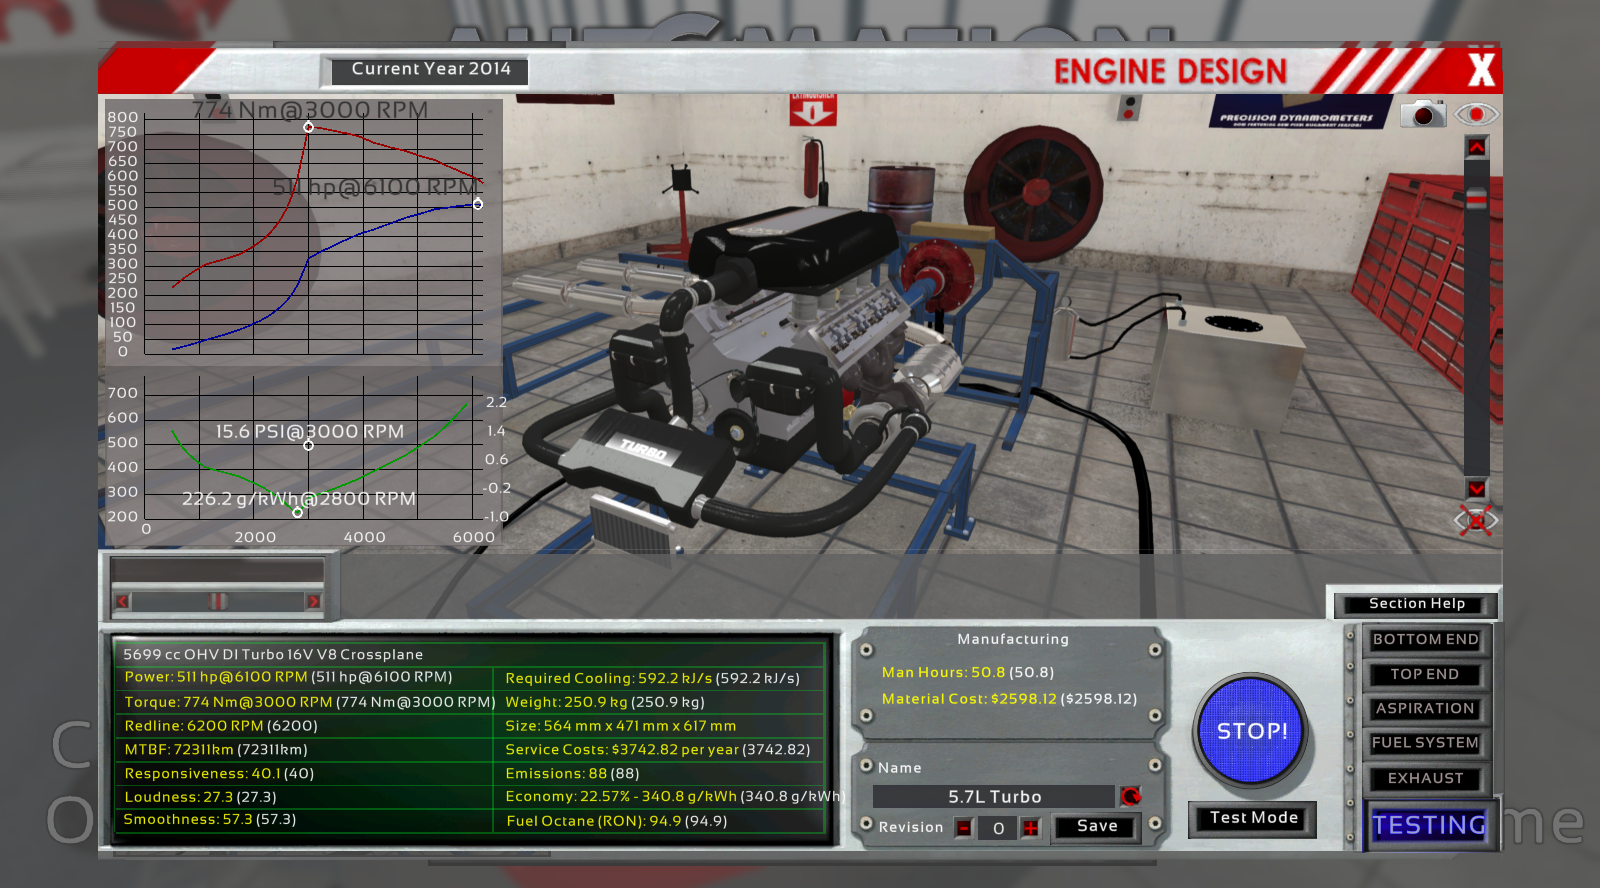Open the BOTTOM END tab

(1425, 640)
